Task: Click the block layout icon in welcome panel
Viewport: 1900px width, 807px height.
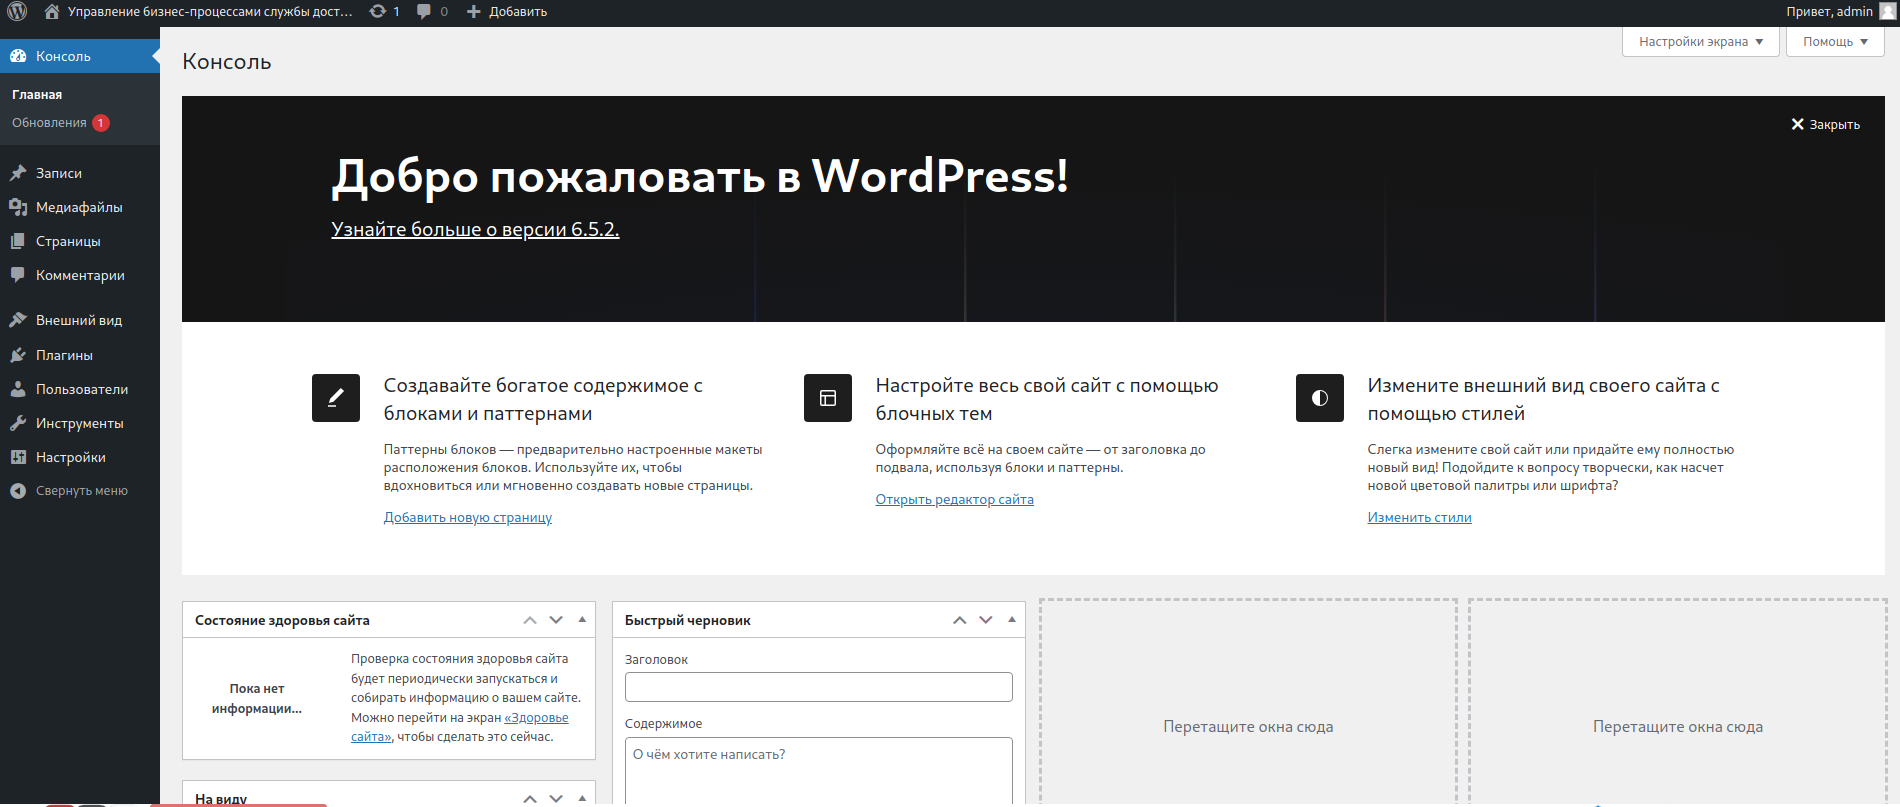Action: pos(828,398)
